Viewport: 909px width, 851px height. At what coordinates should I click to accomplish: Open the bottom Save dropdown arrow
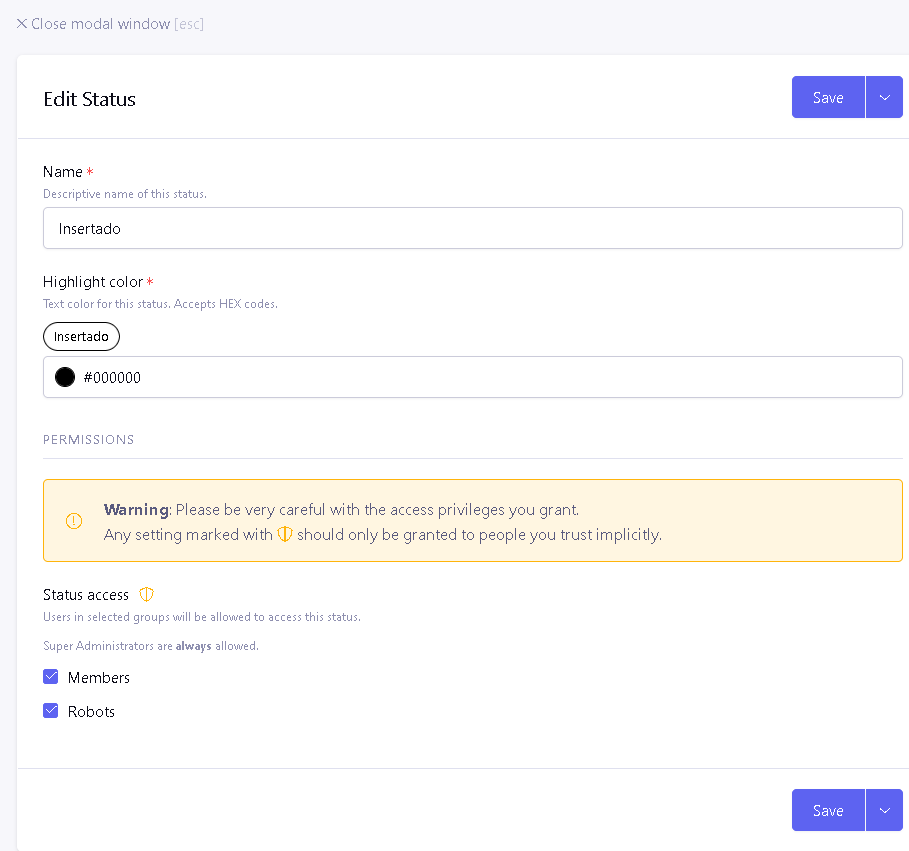(884, 810)
